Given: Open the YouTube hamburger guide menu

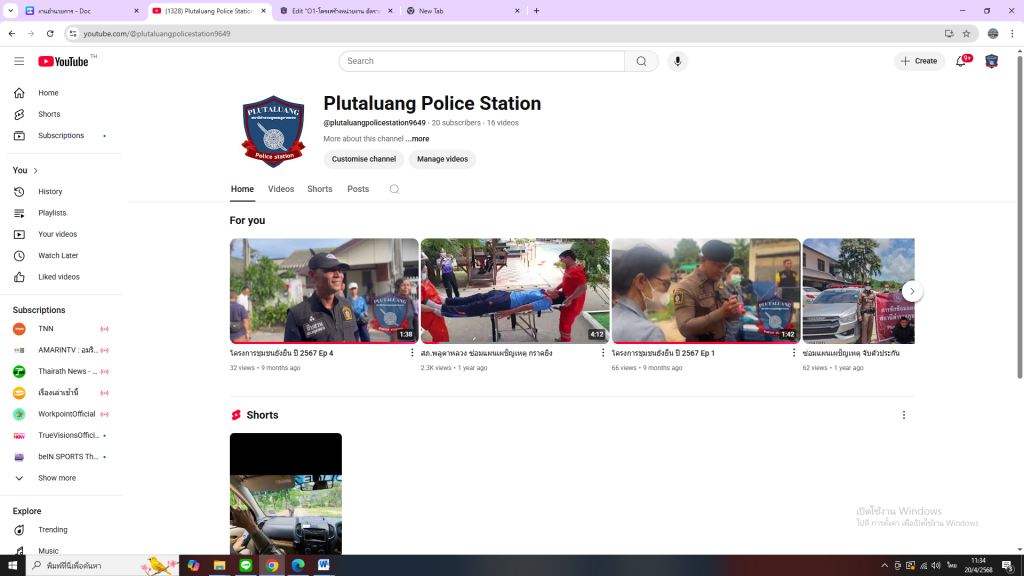Looking at the screenshot, I should pyautogui.click(x=19, y=61).
